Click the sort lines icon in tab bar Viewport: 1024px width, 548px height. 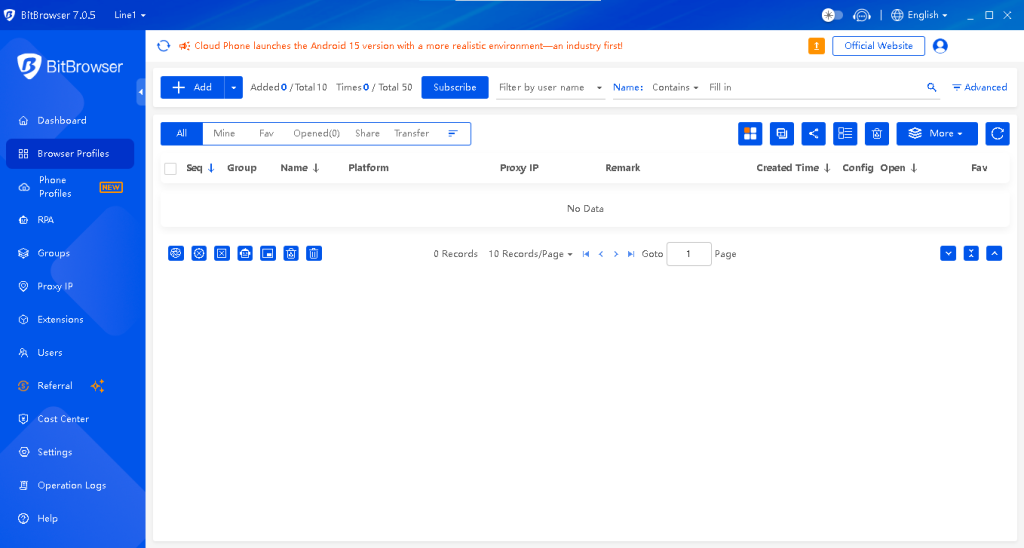coord(453,133)
